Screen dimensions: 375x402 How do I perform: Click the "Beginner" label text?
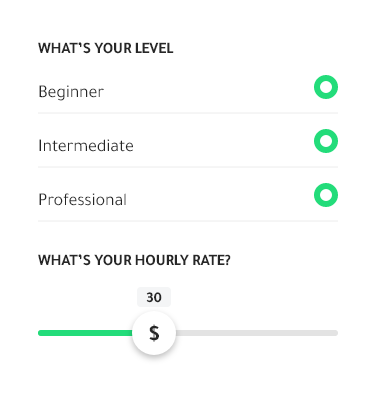click(x=71, y=92)
